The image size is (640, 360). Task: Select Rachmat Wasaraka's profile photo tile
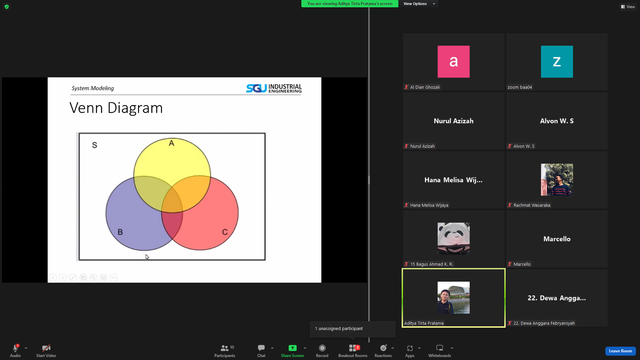[557, 180]
